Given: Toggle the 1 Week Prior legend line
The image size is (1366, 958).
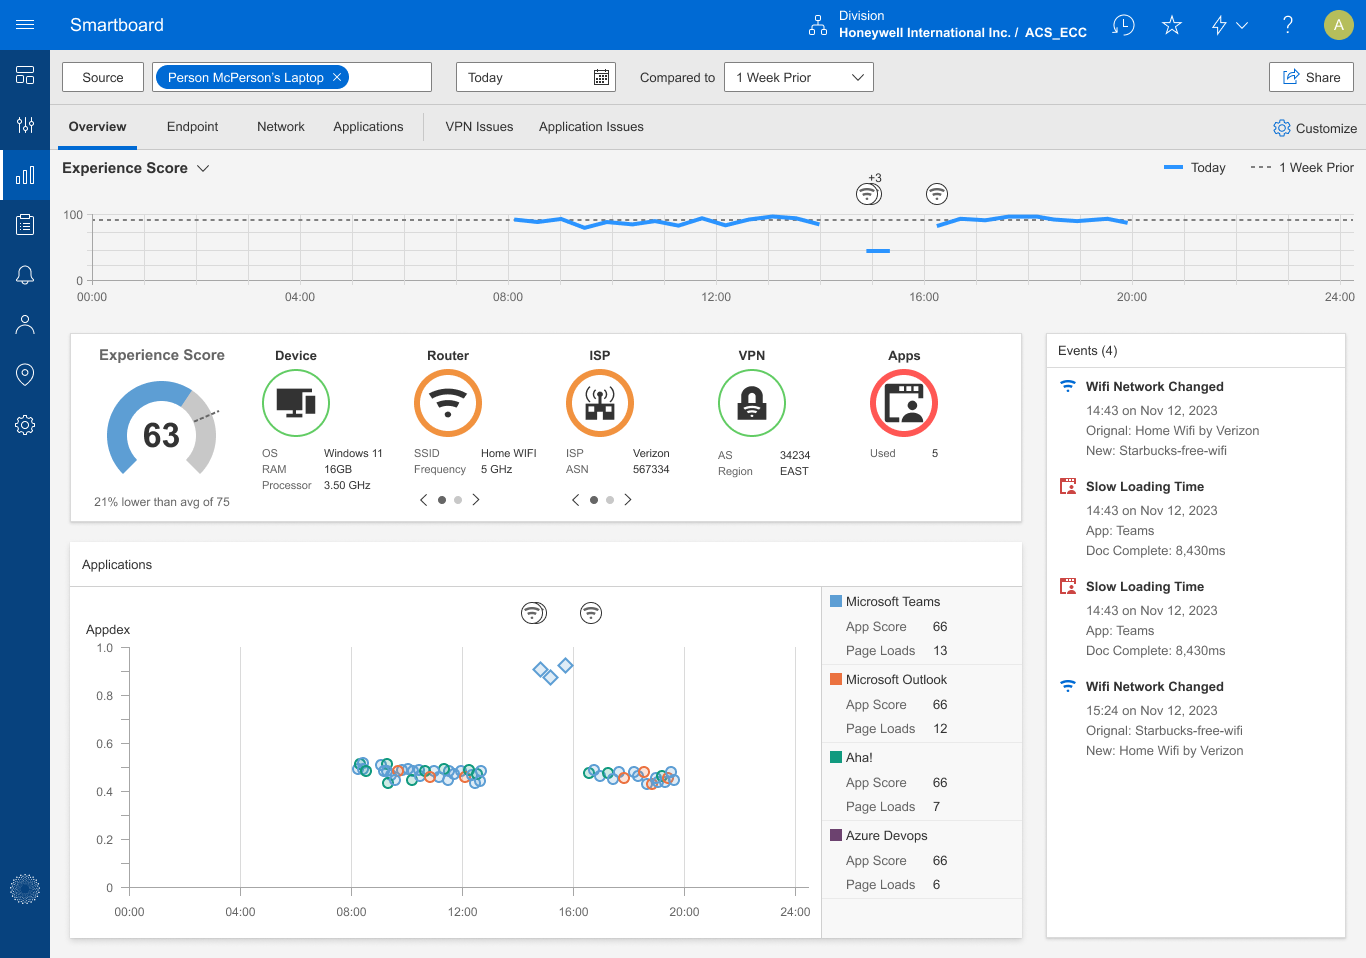Looking at the screenshot, I should (x=1302, y=167).
